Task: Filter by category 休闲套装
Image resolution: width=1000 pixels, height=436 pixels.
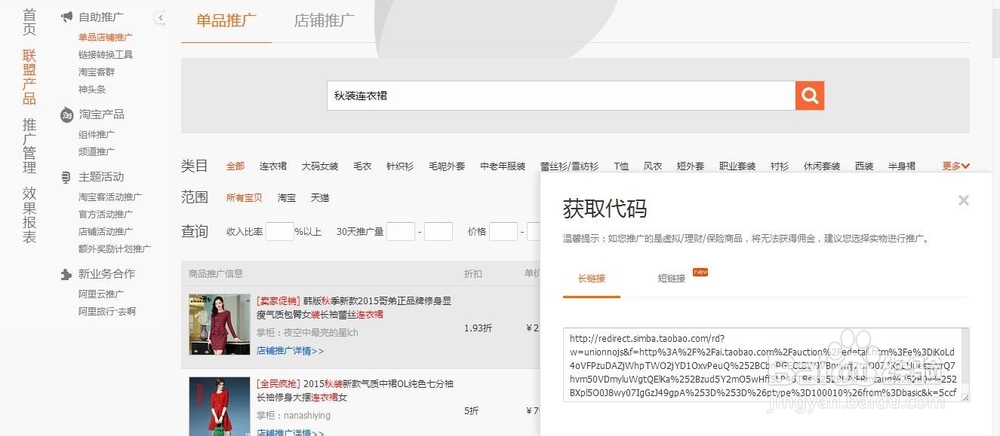Action: click(821, 166)
